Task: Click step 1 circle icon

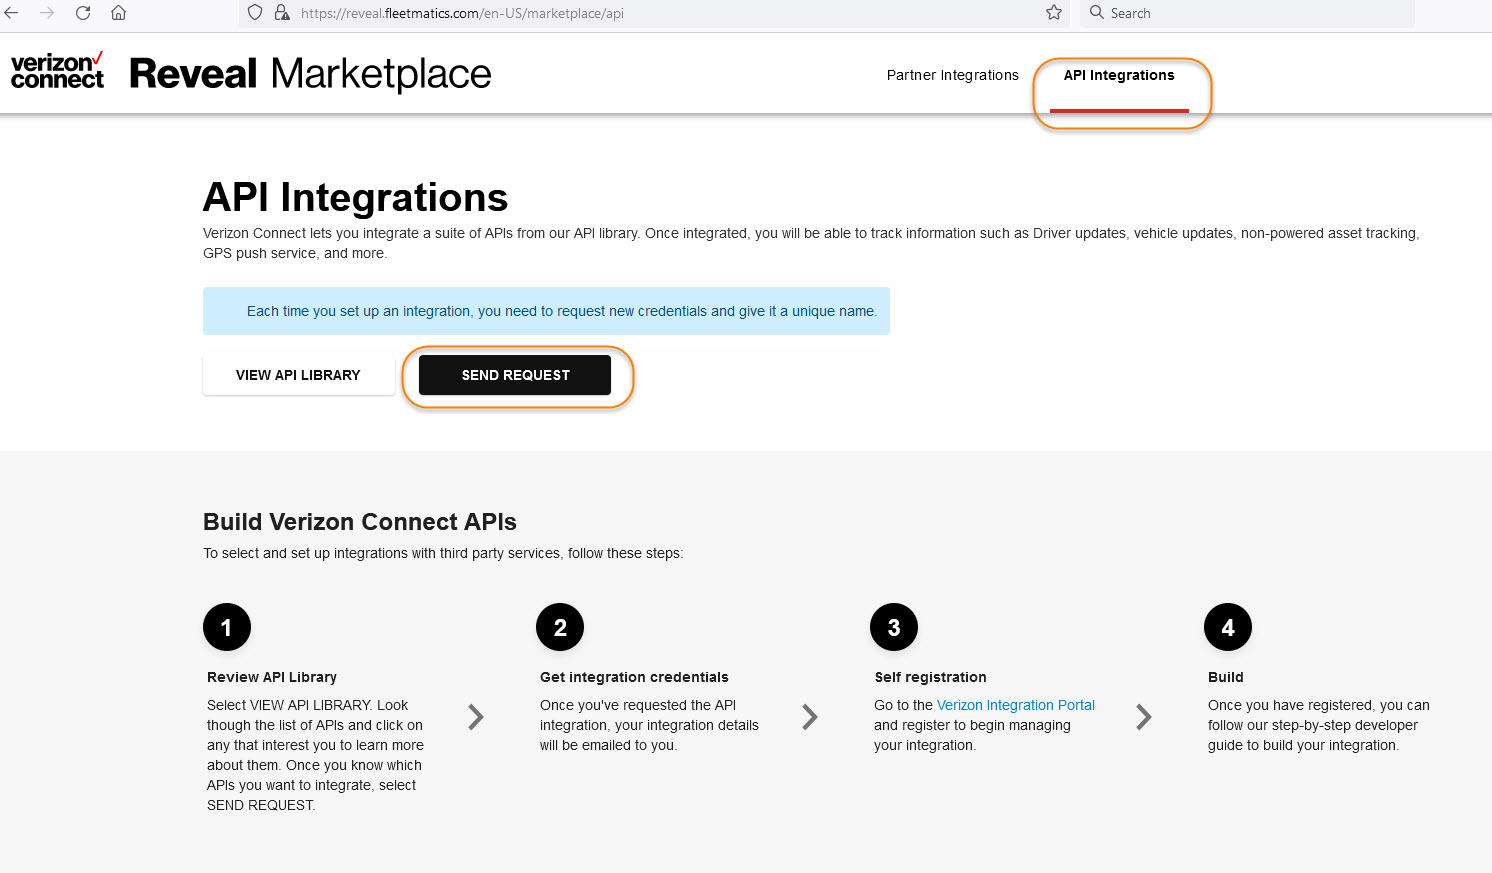Action: pos(227,627)
